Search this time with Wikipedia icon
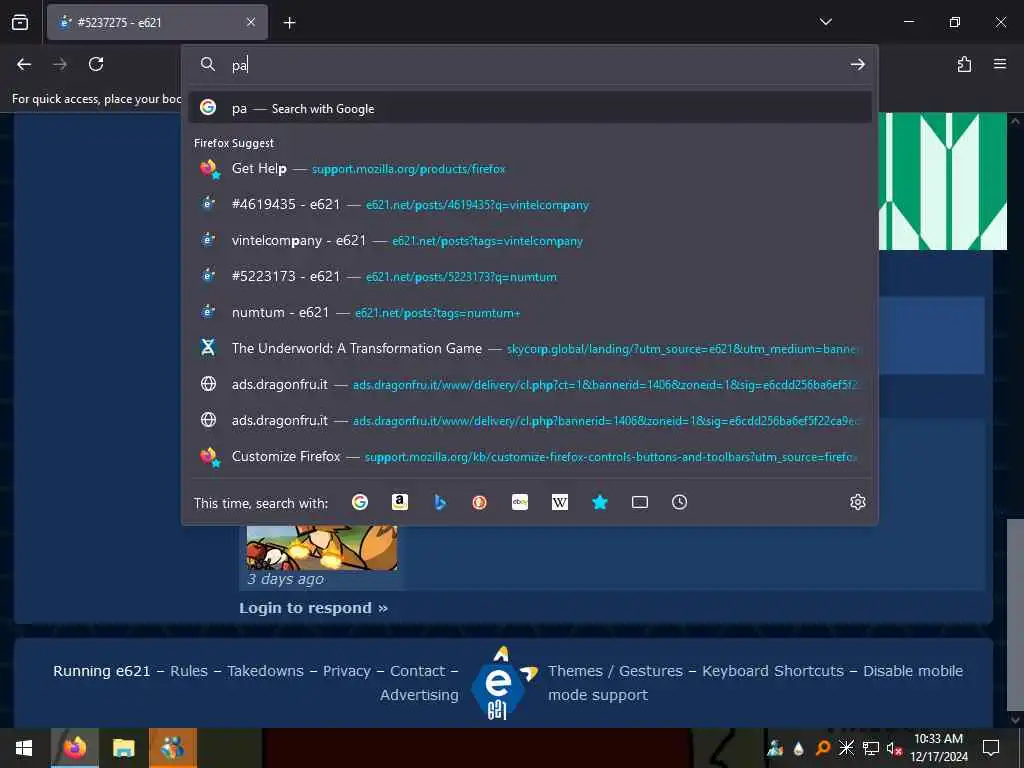 pos(560,502)
